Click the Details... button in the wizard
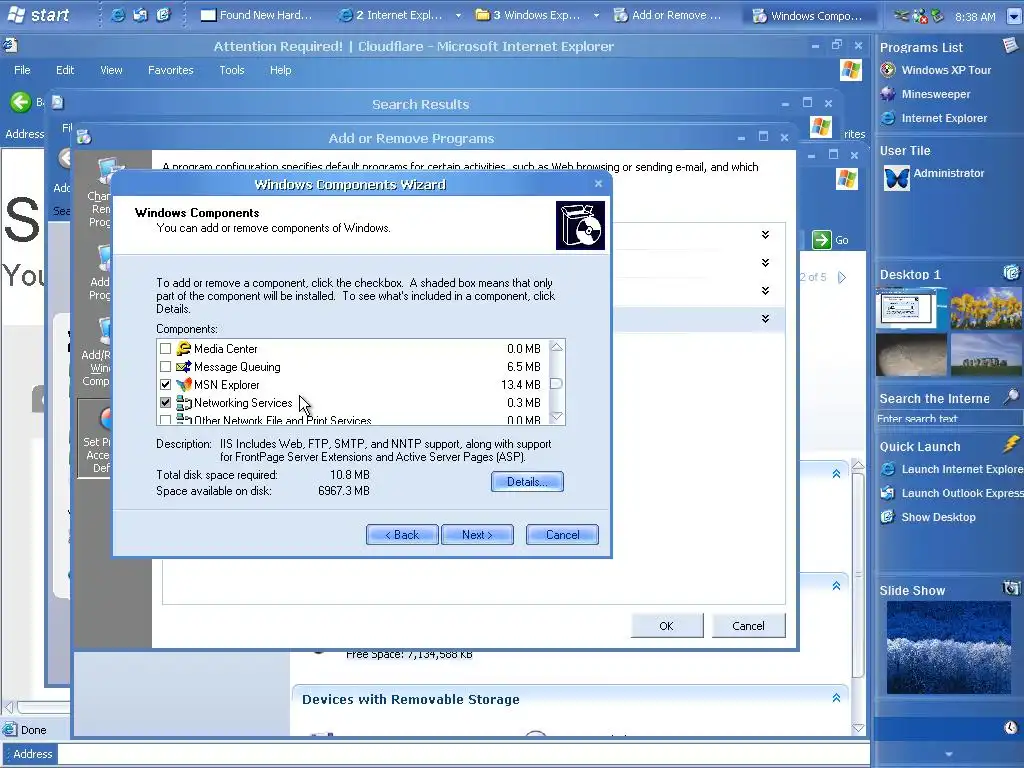Screen dimensions: 1024x768 point(527,482)
